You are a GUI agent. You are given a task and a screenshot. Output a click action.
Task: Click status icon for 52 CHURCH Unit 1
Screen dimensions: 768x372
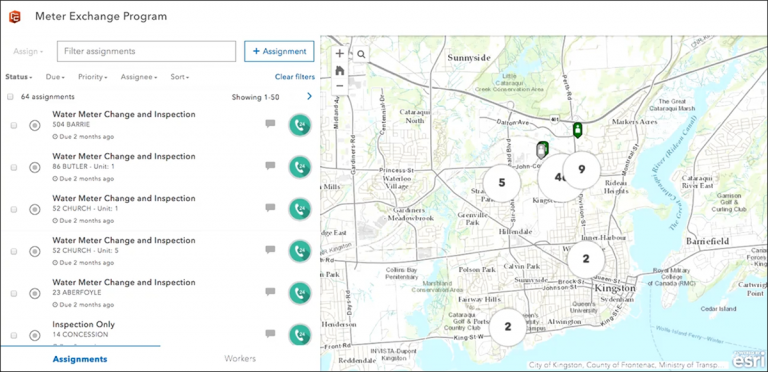tap(34, 209)
